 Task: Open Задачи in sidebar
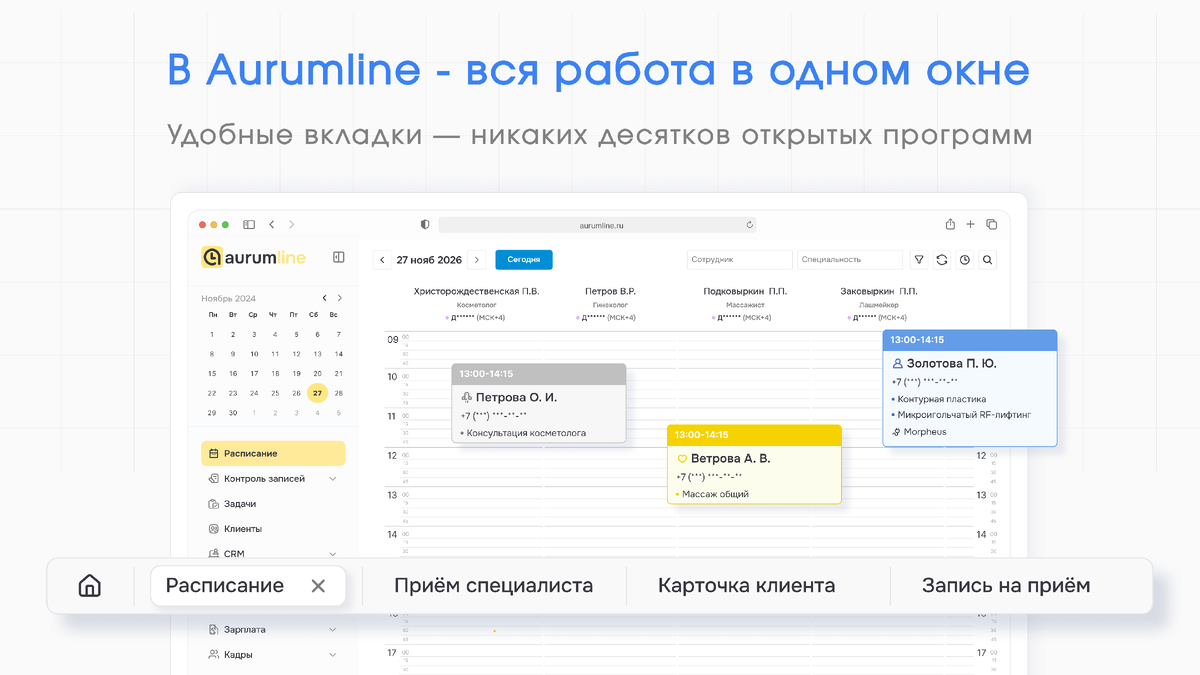click(240, 504)
